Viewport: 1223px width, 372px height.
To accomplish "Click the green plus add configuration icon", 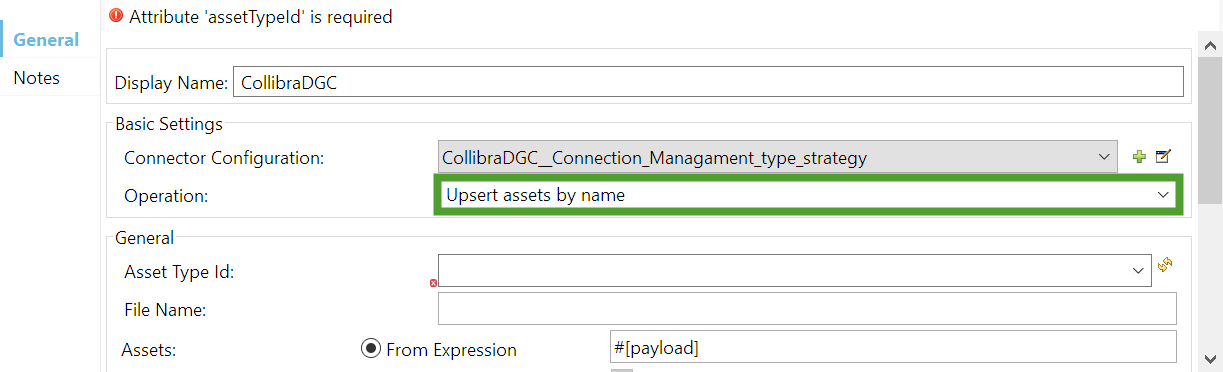I will coord(1138,157).
